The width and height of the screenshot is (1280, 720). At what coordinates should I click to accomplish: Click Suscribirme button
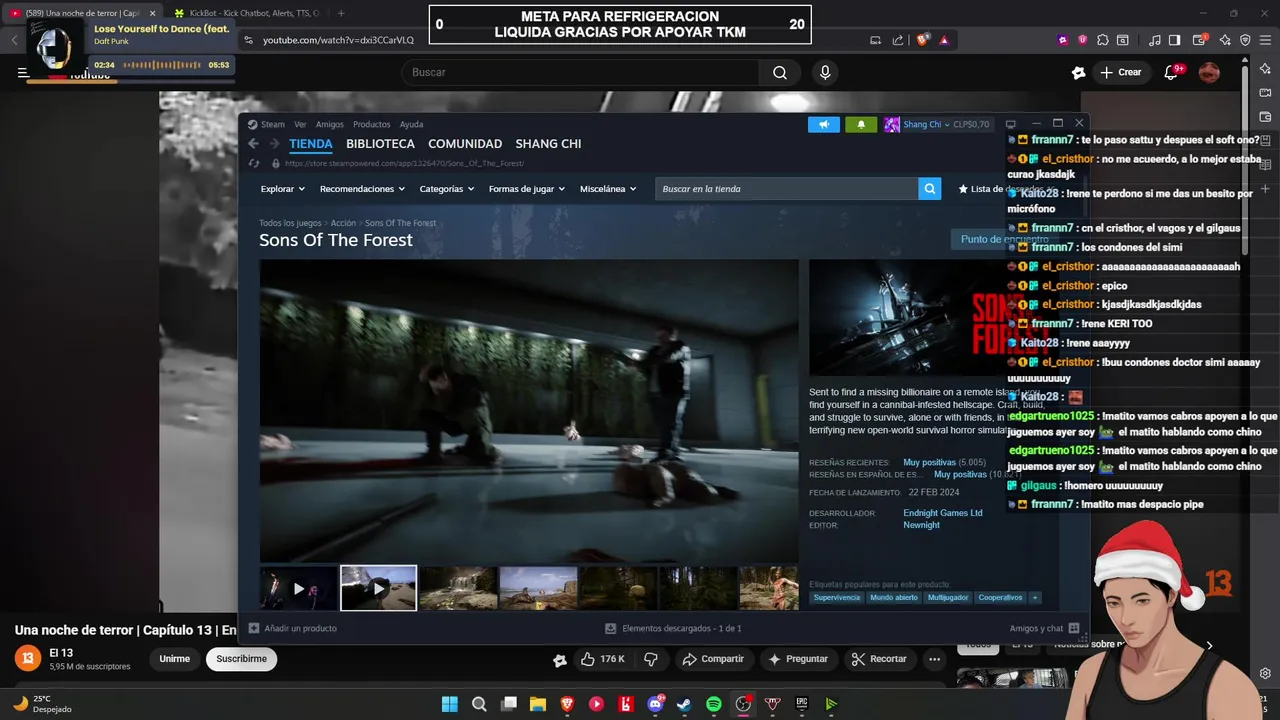point(241,659)
